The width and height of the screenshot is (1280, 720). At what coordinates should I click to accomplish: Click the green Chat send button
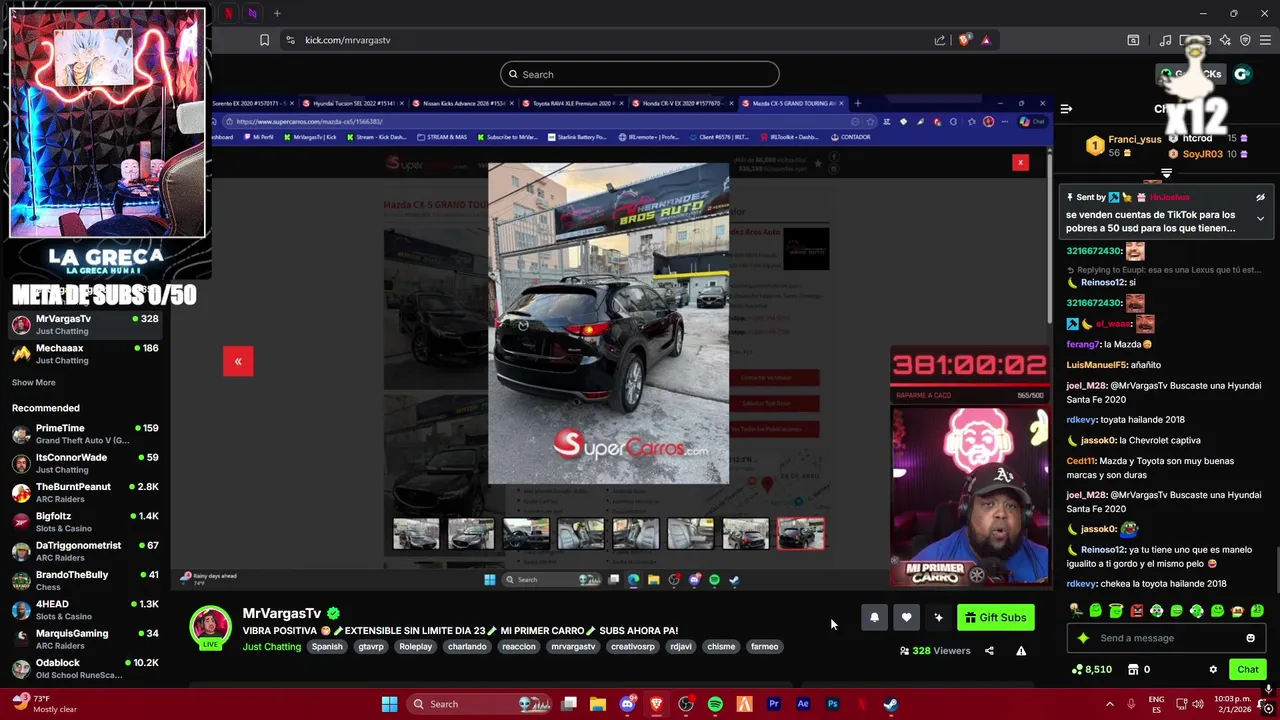(1247, 670)
